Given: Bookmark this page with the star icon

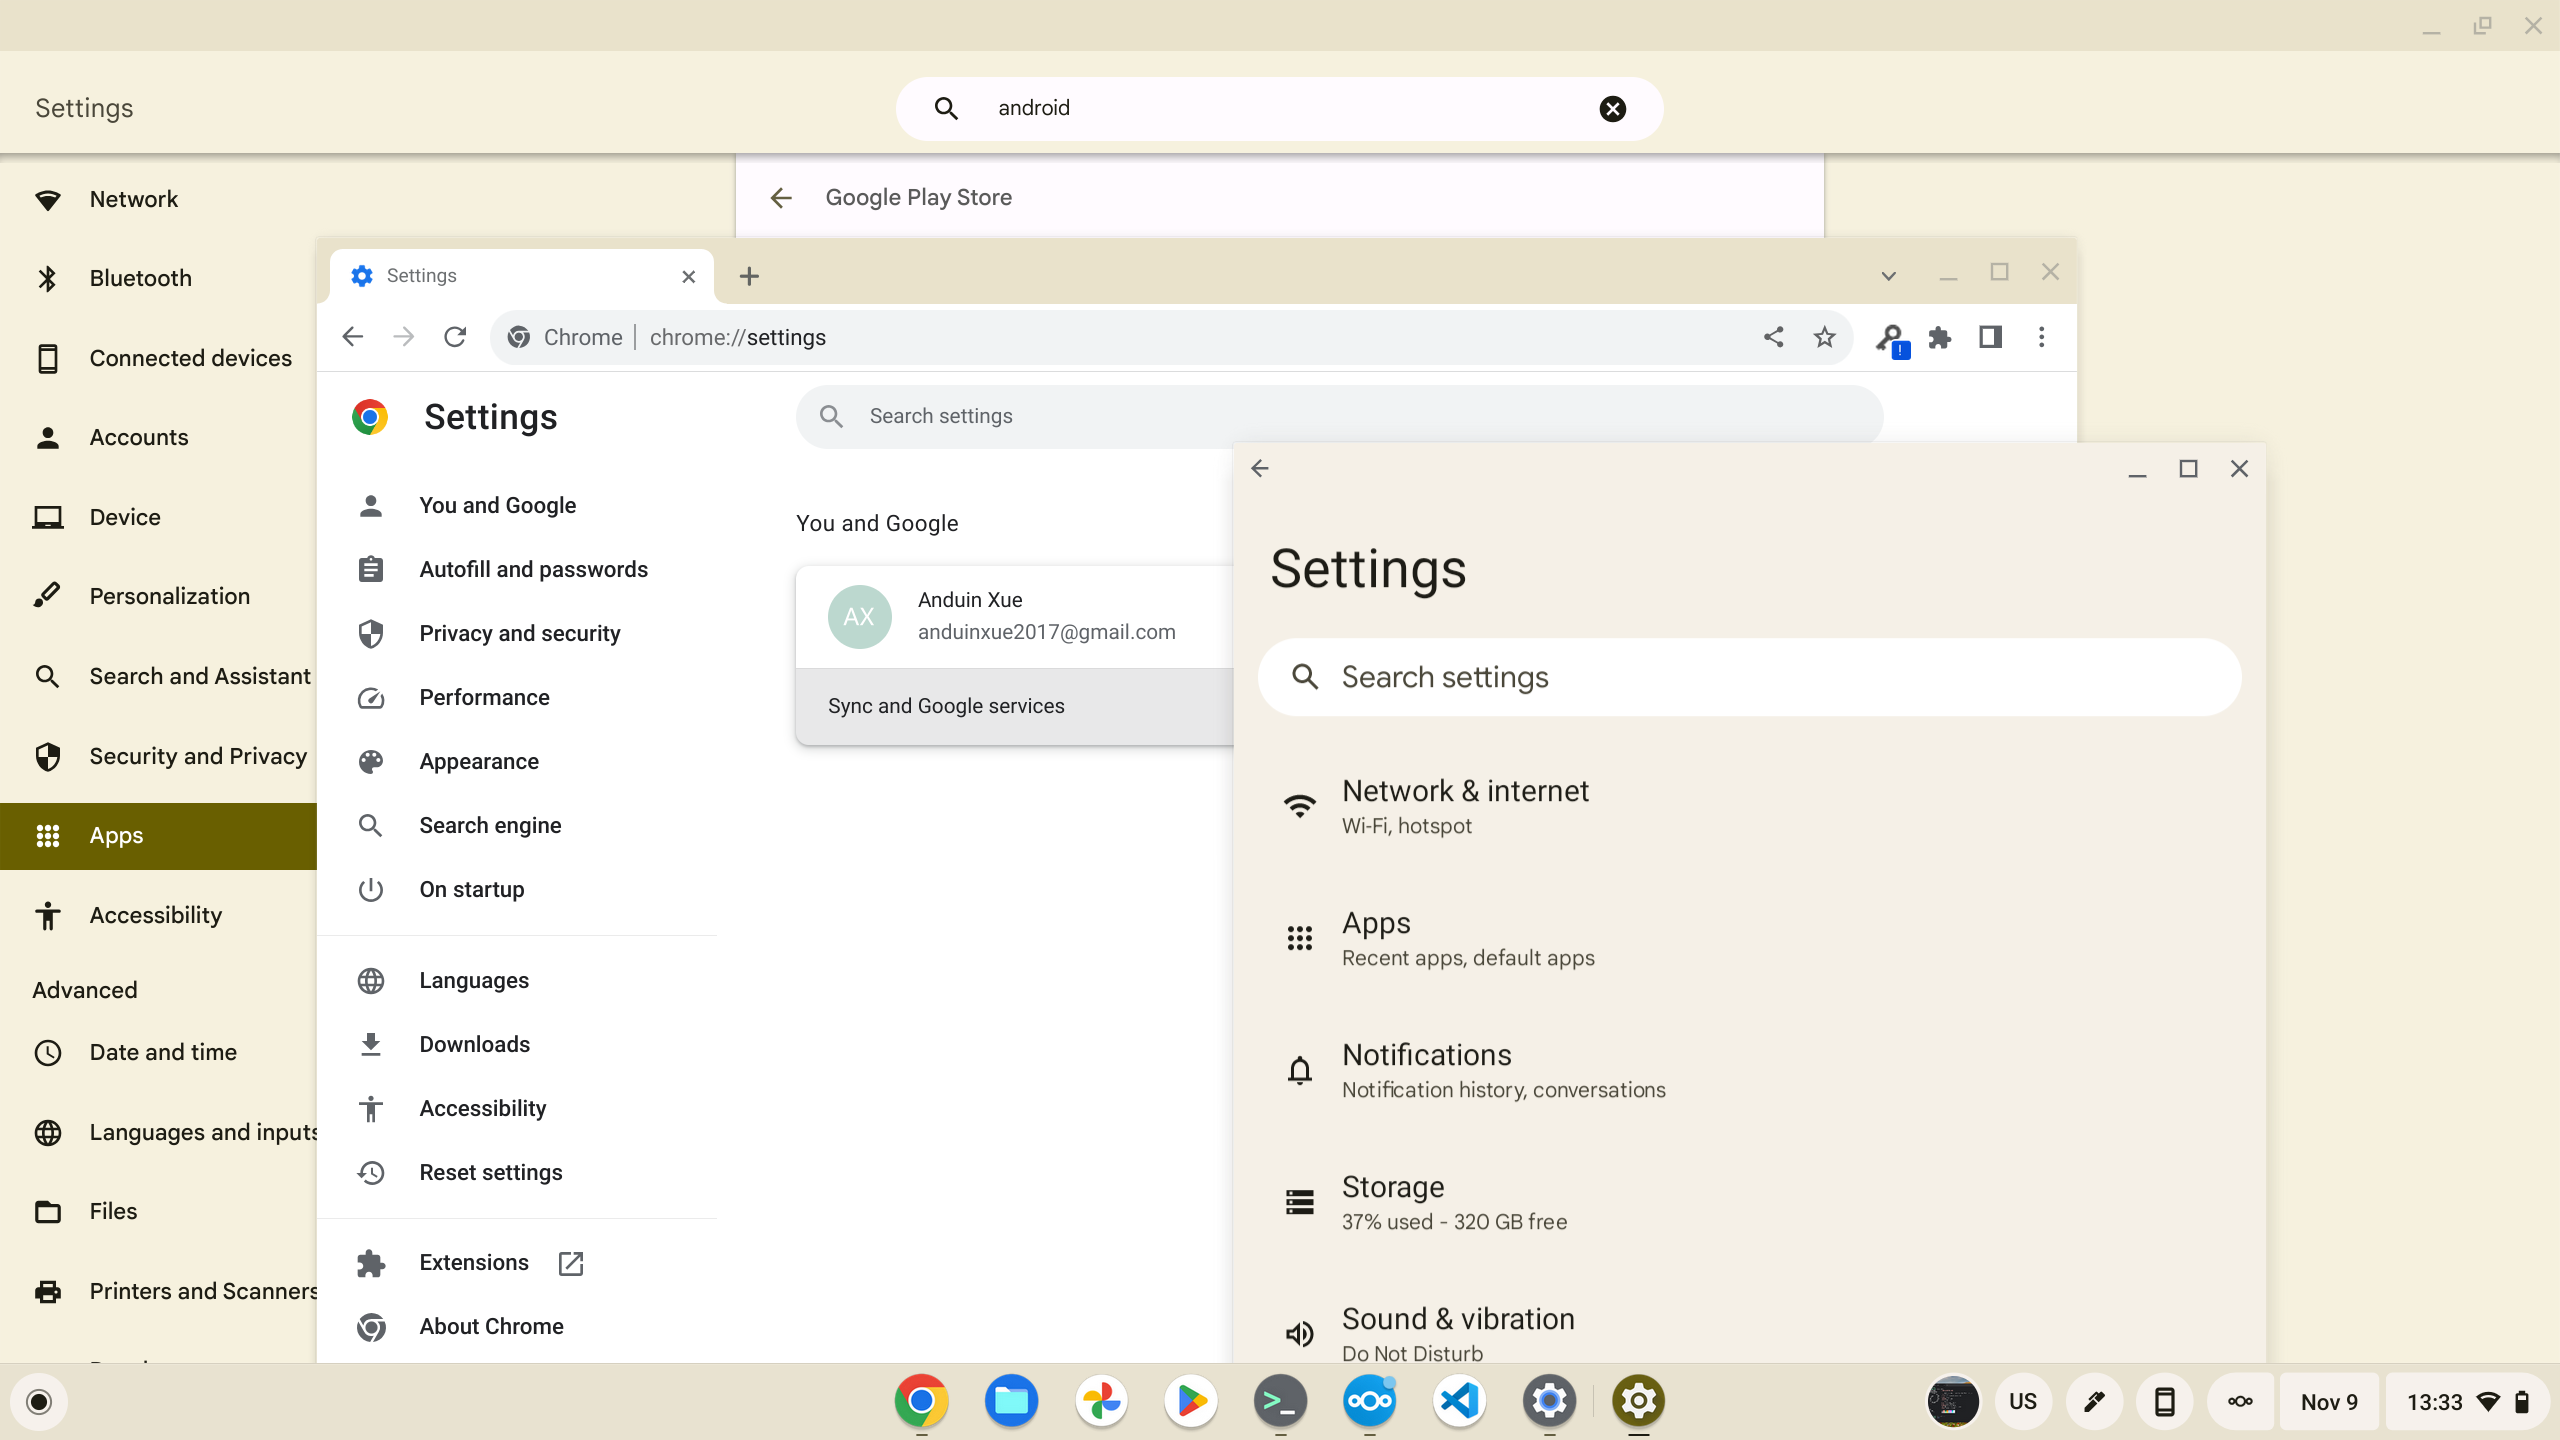Looking at the screenshot, I should 1824,337.
